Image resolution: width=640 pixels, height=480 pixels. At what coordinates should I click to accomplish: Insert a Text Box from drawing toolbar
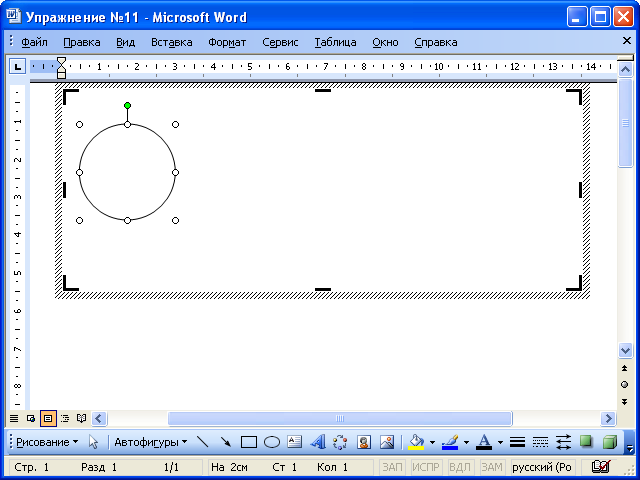(294, 442)
